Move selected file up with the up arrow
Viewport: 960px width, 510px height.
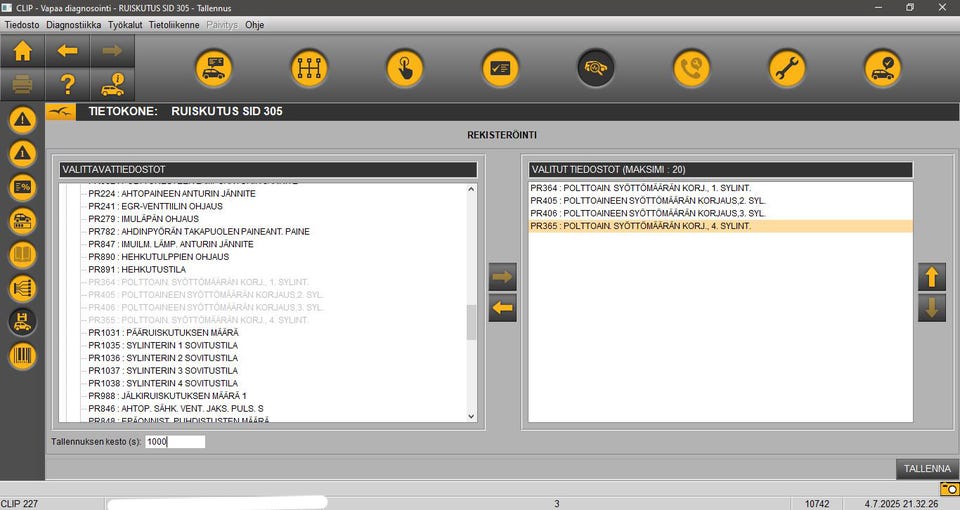point(932,277)
